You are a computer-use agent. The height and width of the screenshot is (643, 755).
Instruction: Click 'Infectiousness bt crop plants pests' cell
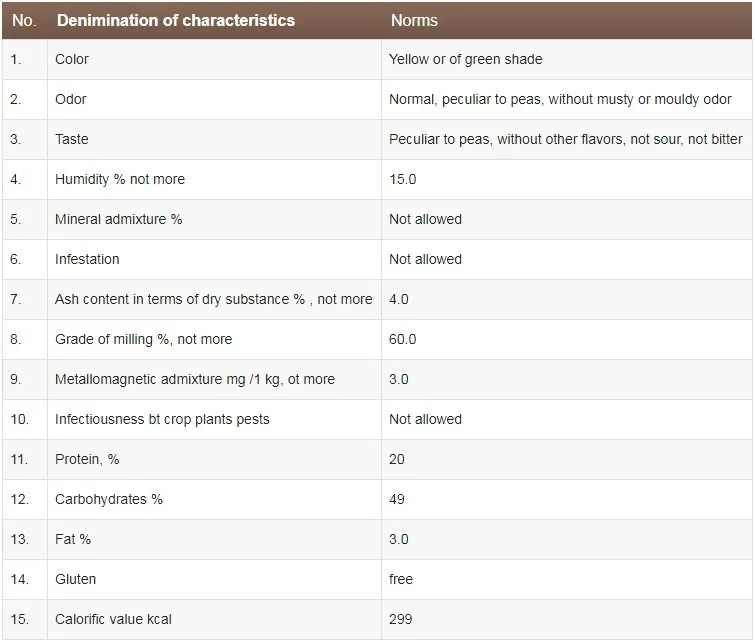point(162,419)
